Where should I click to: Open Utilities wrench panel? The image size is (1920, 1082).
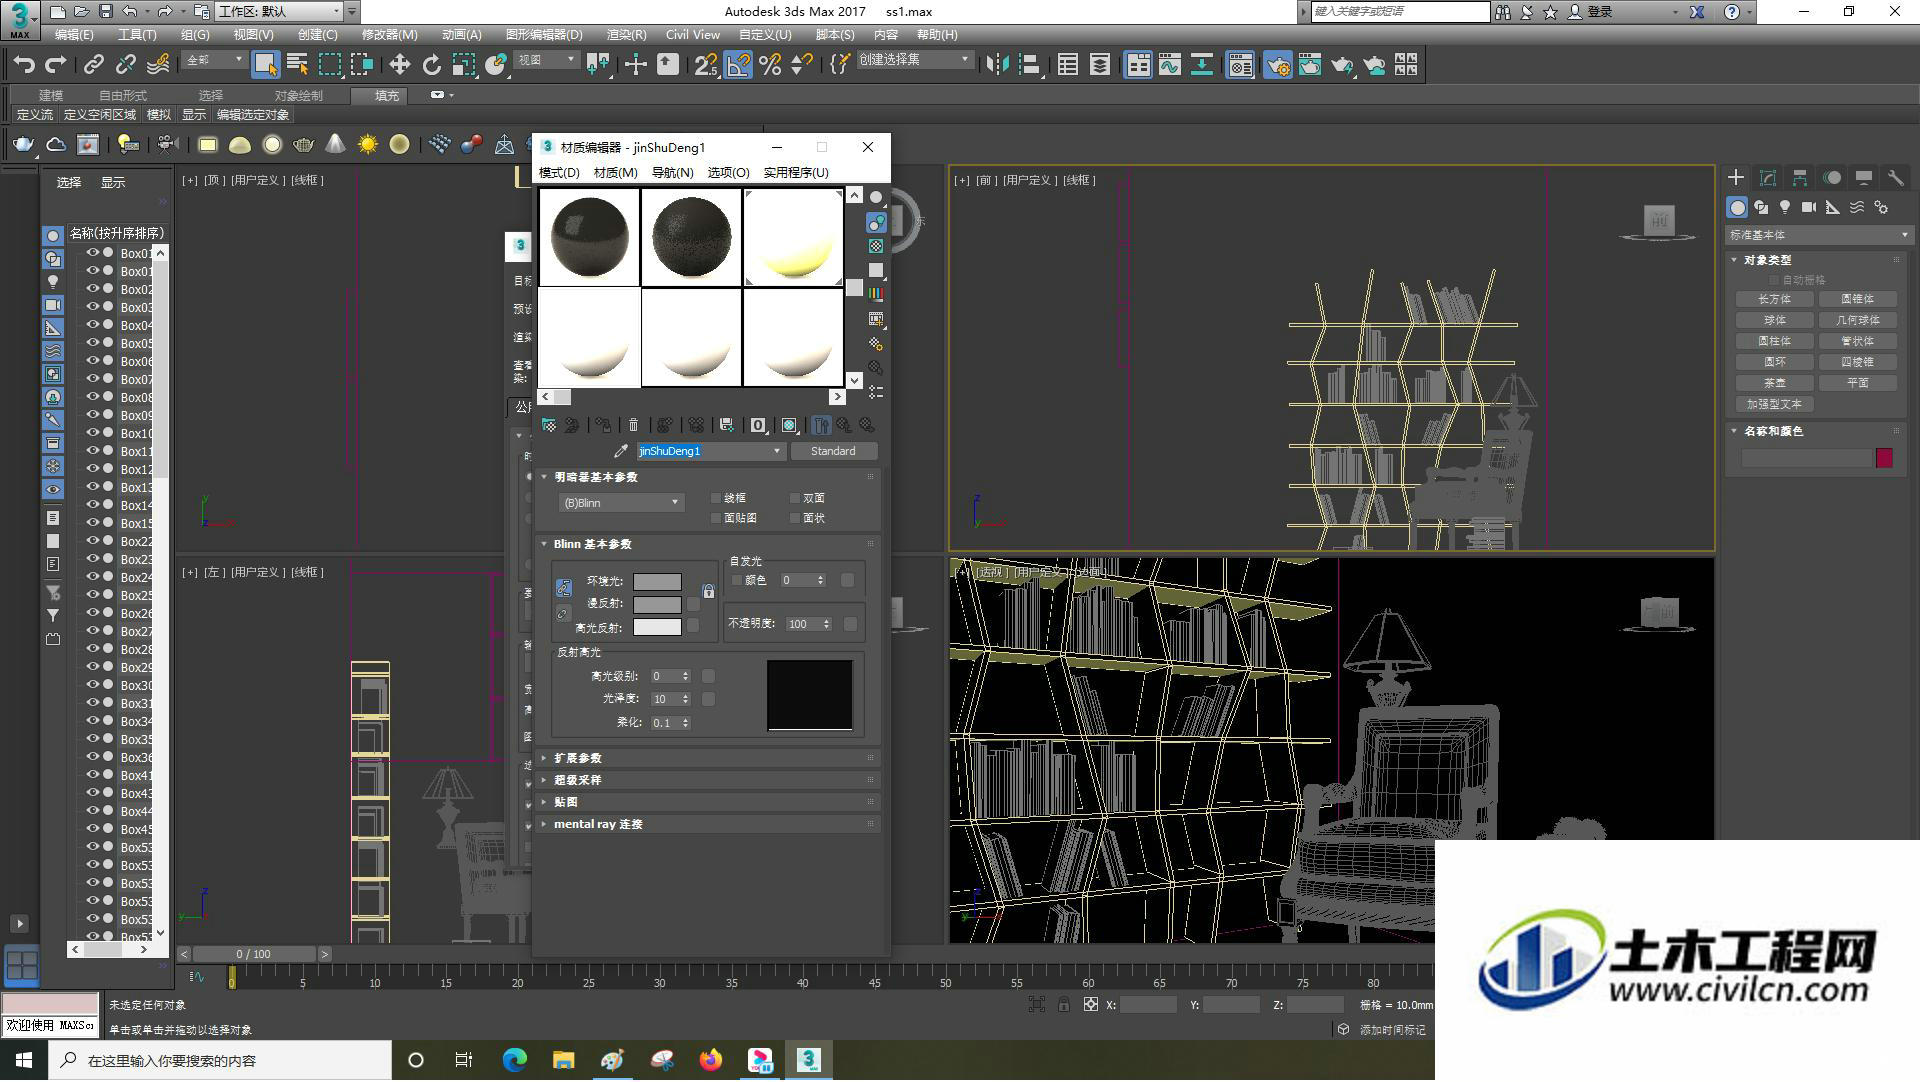[x=1895, y=178]
